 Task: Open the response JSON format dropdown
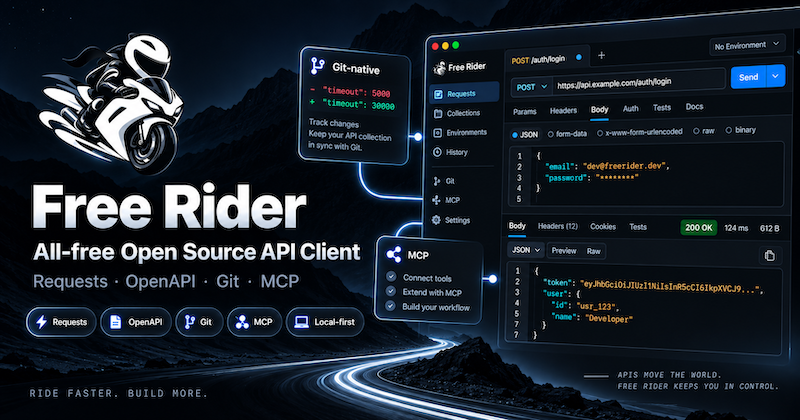tap(526, 250)
